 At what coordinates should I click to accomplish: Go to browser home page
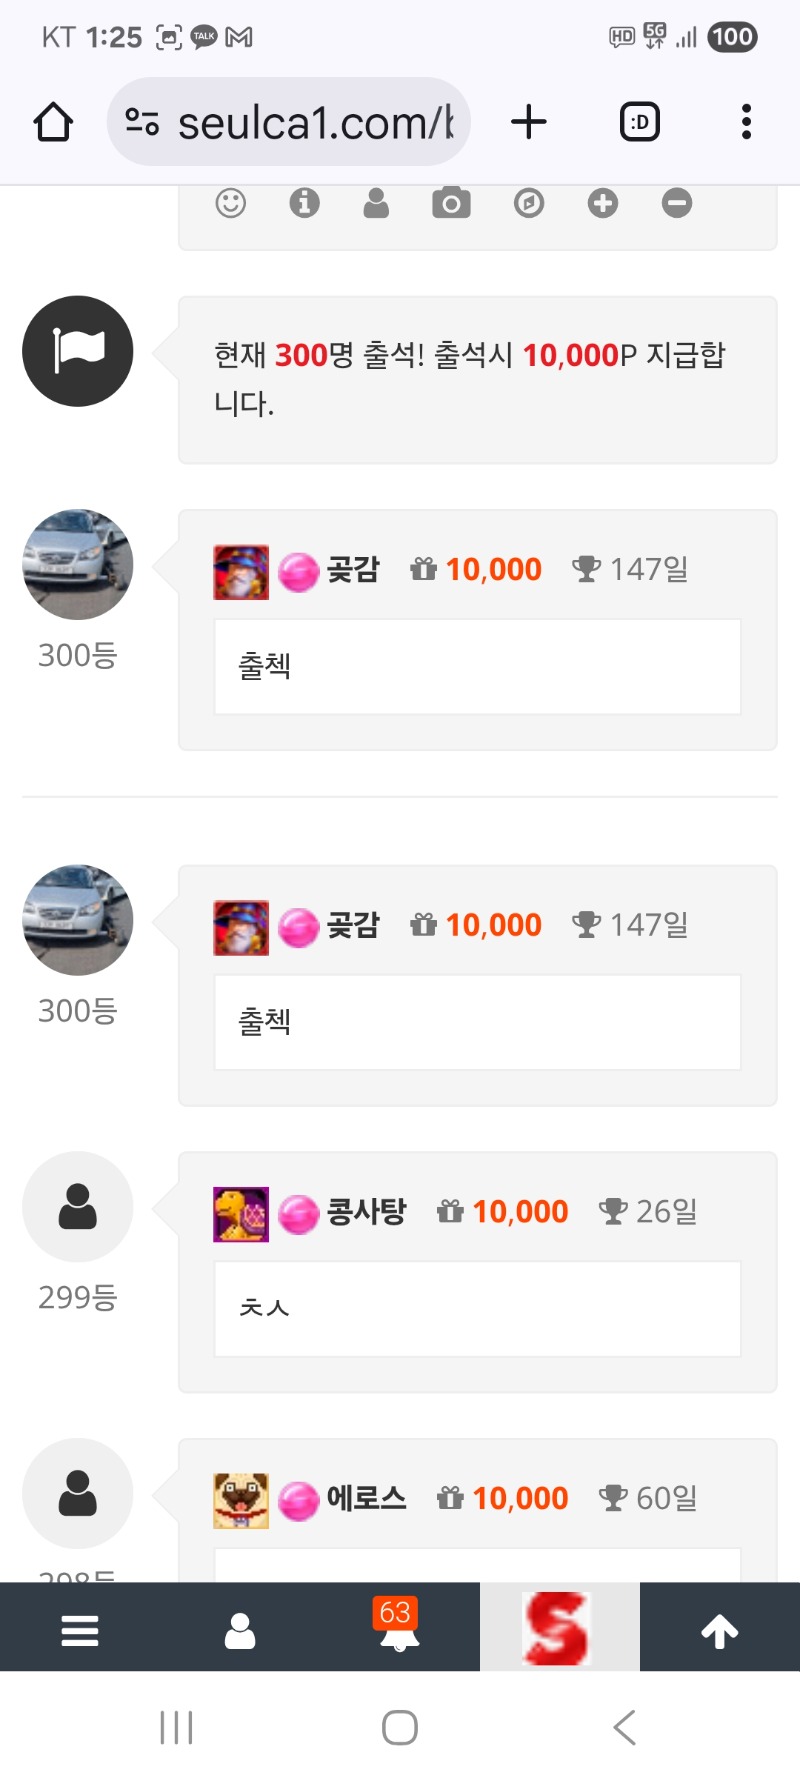[x=53, y=122]
